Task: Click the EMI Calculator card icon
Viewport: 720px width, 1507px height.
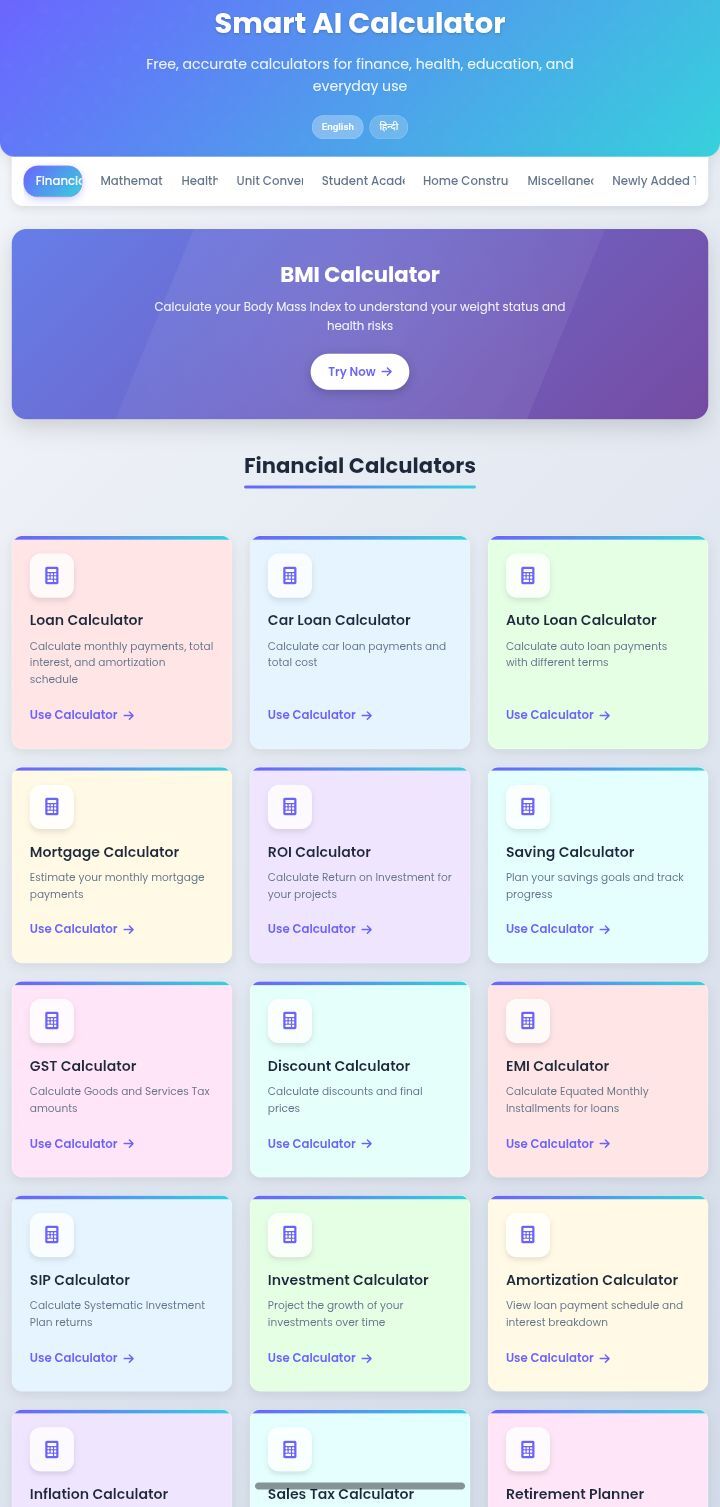Action: 528,1020
